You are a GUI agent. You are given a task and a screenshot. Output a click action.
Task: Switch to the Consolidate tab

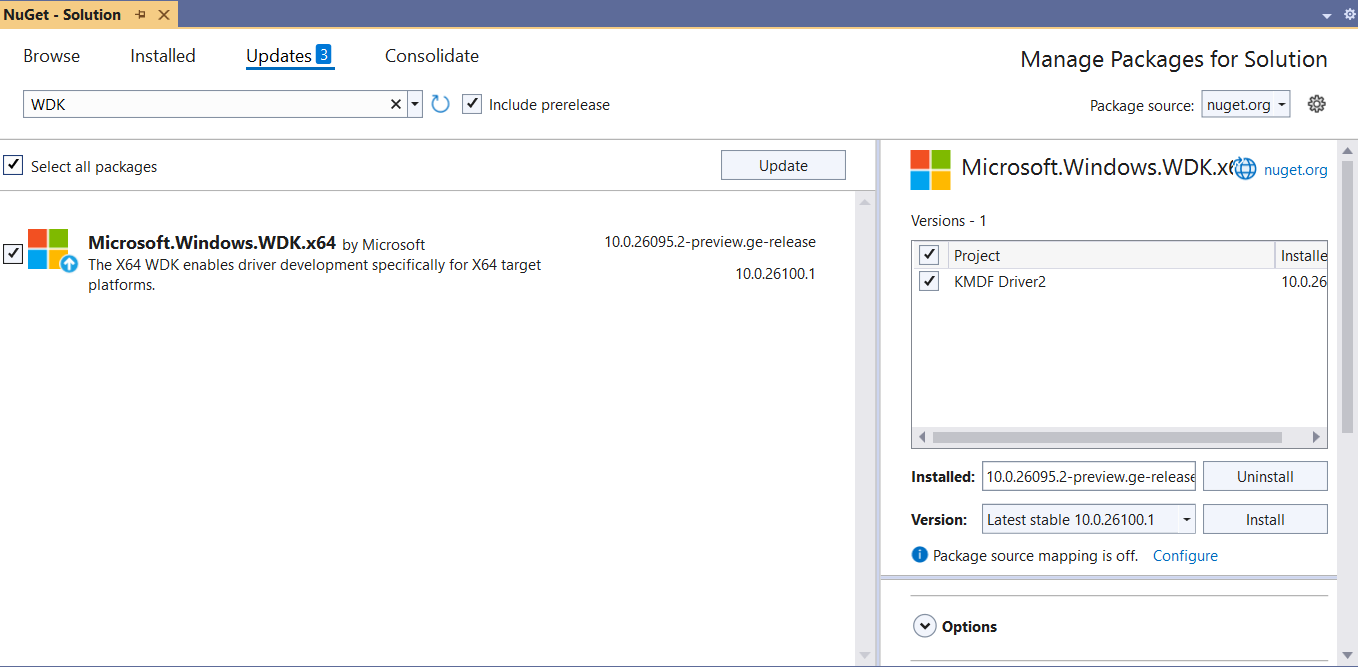(432, 56)
